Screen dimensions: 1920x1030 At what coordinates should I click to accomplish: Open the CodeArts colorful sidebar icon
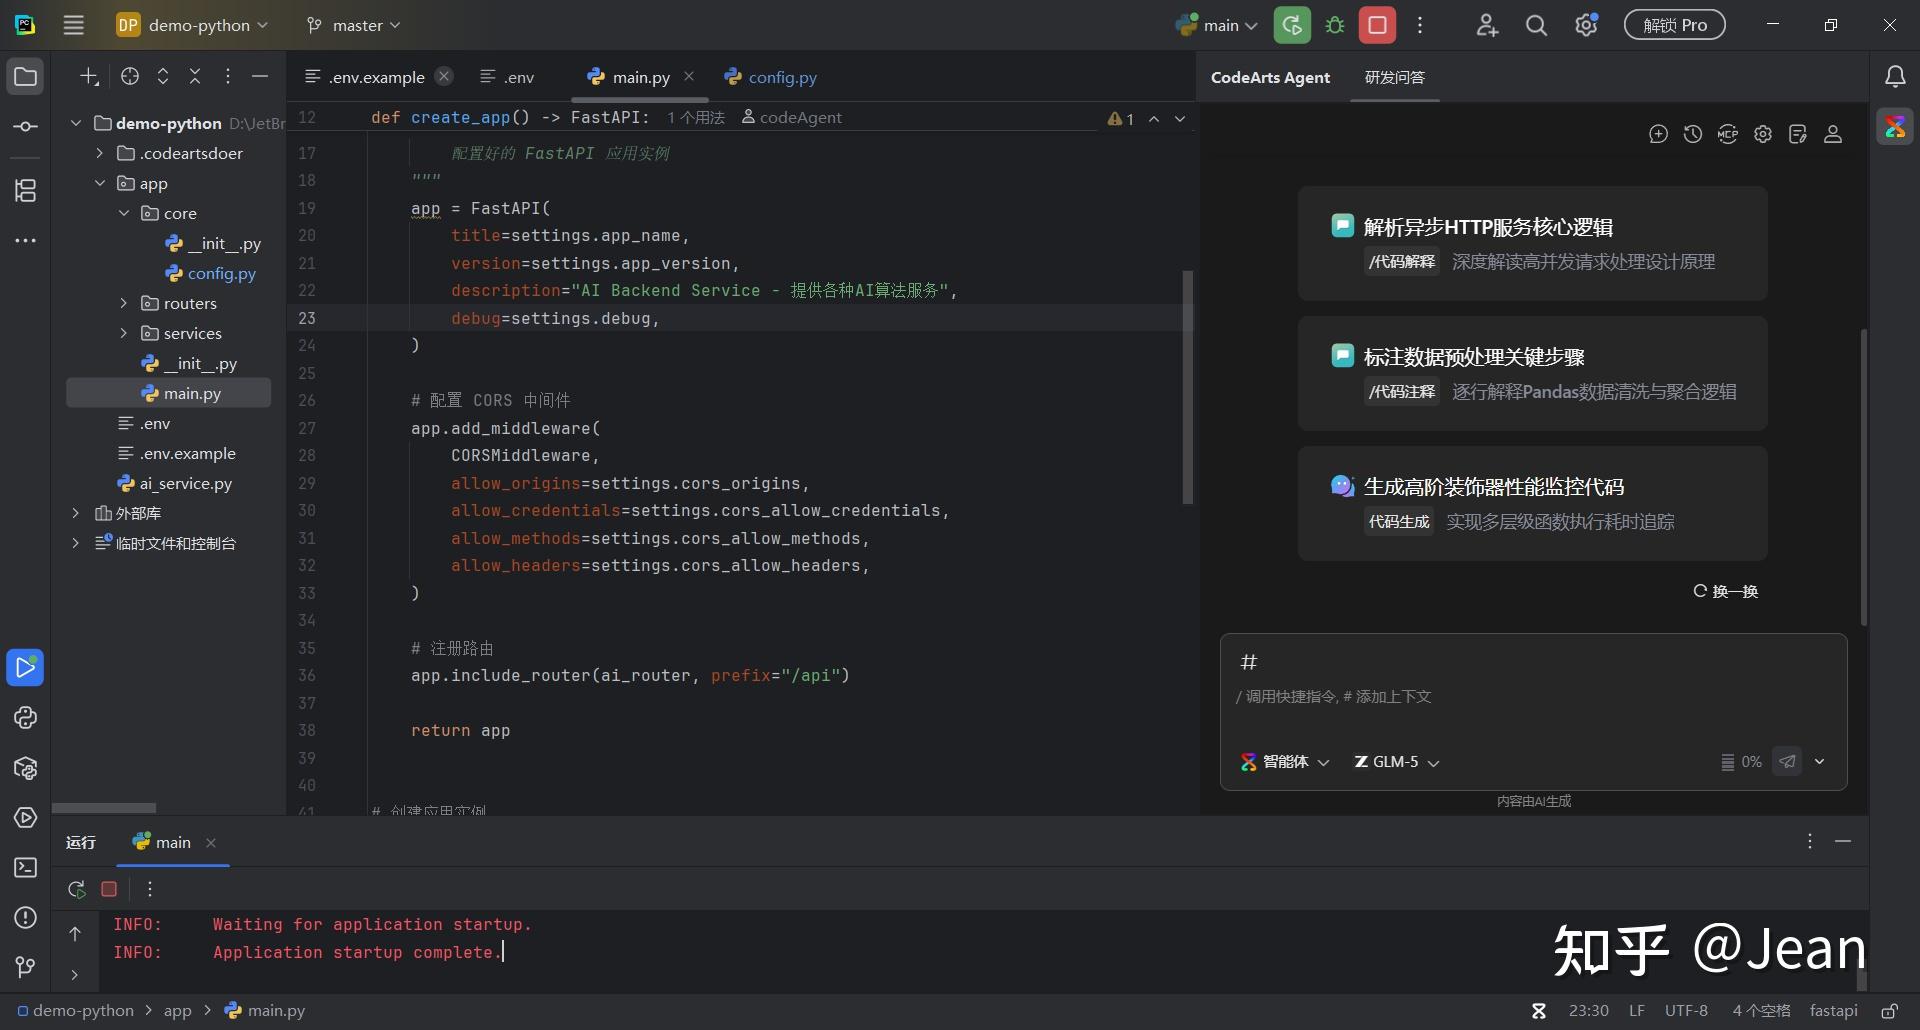tap(1895, 127)
